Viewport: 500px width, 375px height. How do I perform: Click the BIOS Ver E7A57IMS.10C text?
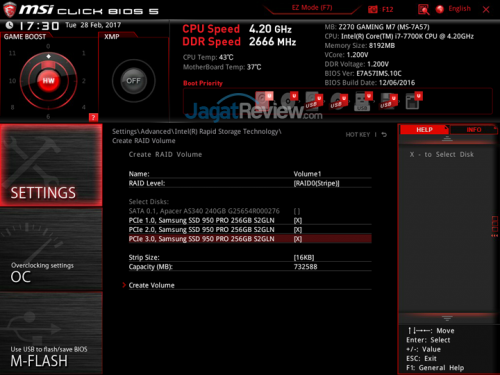363,73
